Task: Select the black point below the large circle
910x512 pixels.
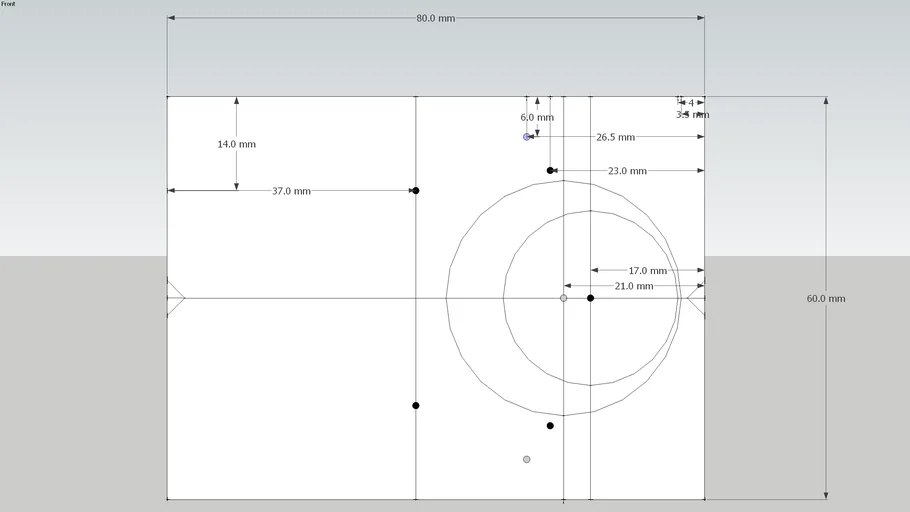Action: (550, 426)
